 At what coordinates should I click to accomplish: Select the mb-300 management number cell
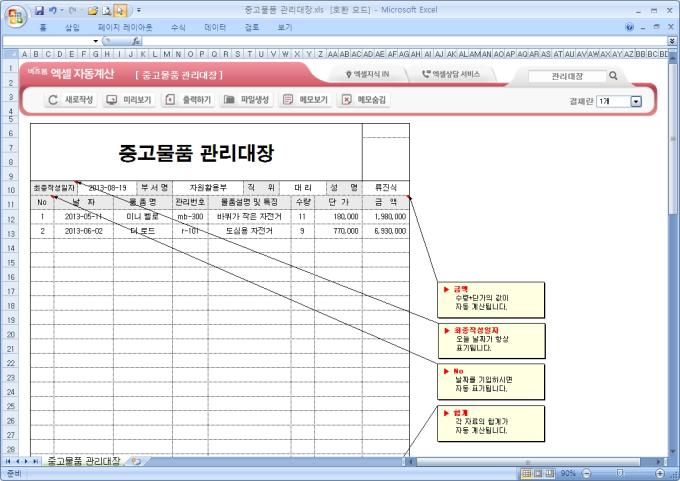190,216
